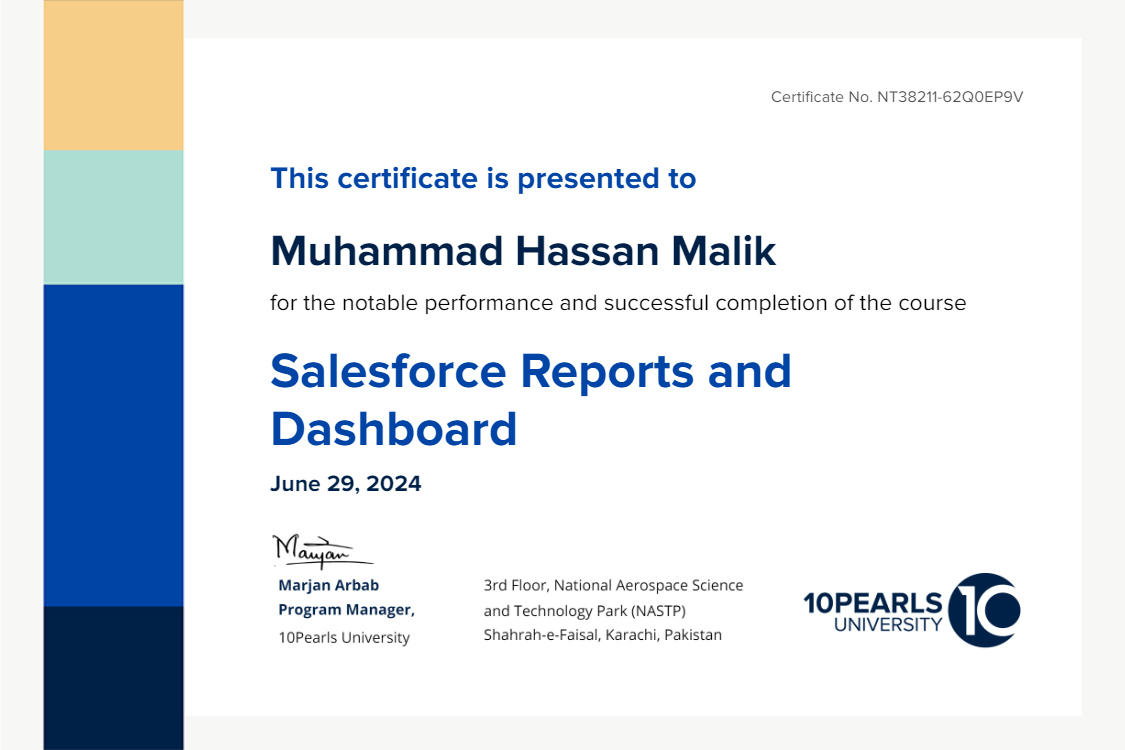Select the dark navy color block

click(113, 677)
